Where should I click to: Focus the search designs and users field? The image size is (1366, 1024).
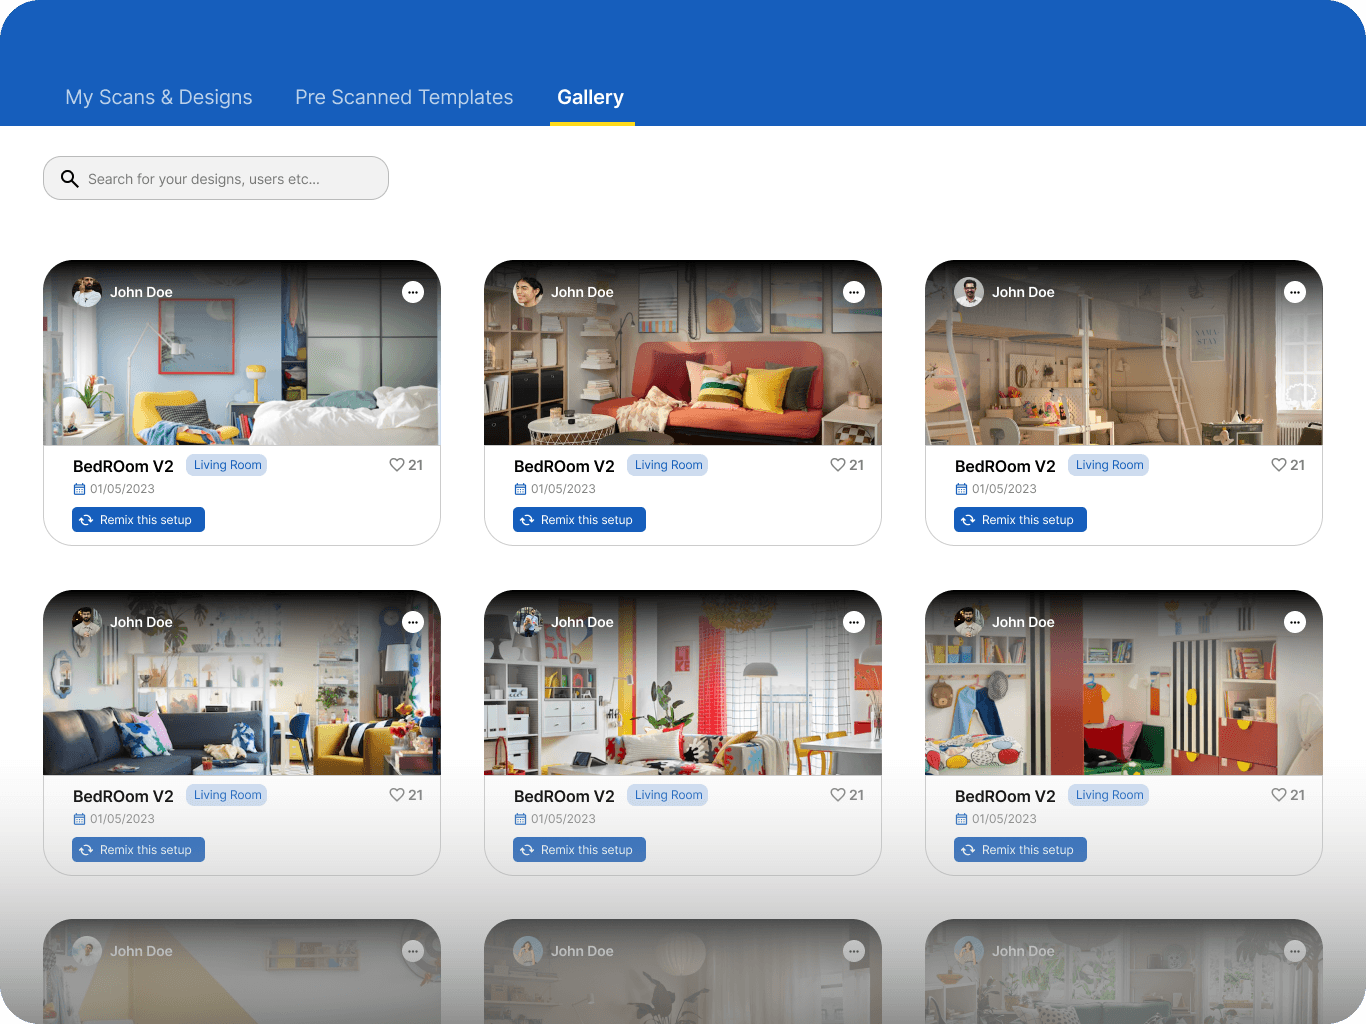[x=216, y=178]
